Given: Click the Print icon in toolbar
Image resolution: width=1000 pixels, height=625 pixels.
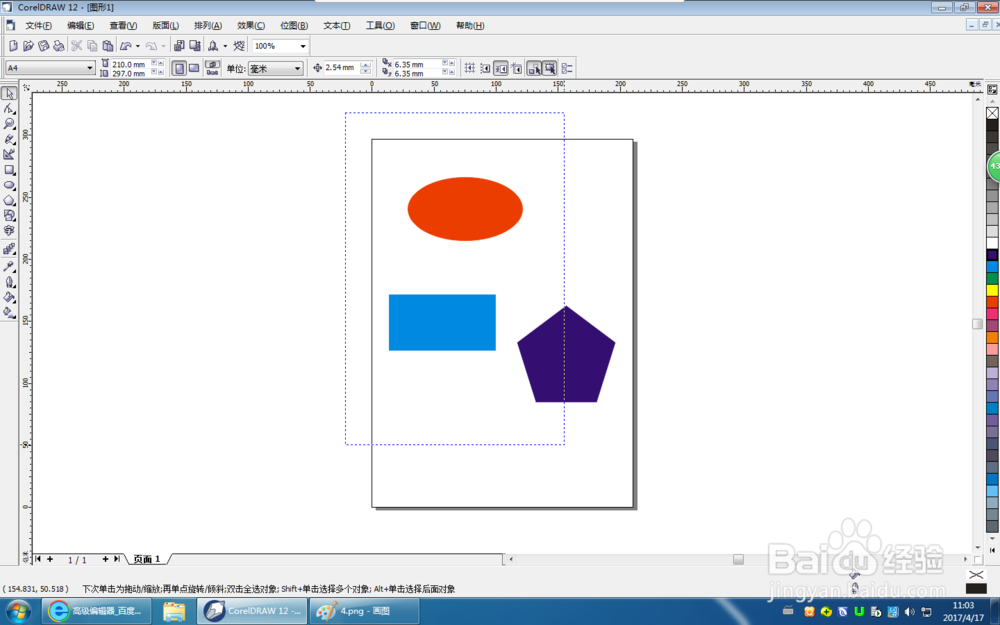Looking at the screenshot, I should [59, 46].
